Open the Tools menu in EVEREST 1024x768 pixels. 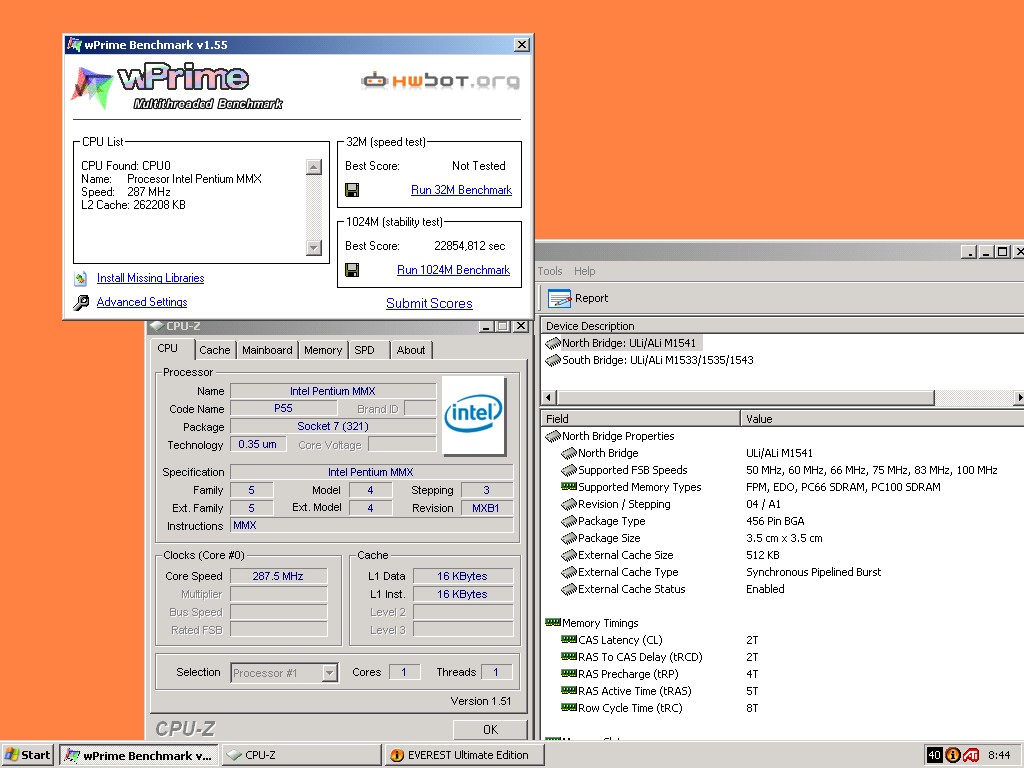(x=550, y=271)
